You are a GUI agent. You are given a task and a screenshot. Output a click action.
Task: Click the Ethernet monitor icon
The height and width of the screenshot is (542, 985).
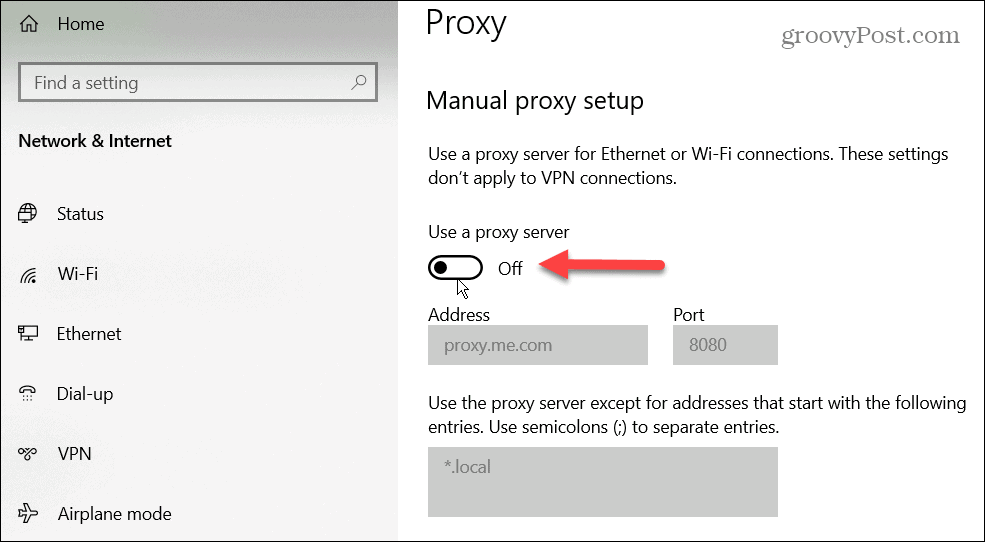click(x=28, y=333)
